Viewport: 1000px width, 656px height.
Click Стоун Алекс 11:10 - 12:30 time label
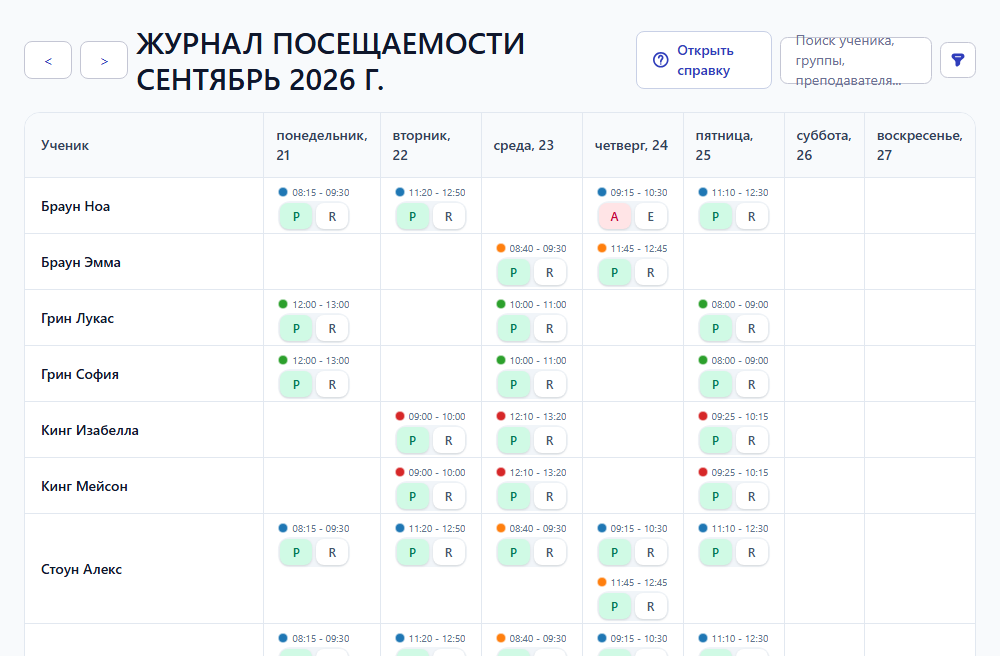pos(740,528)
